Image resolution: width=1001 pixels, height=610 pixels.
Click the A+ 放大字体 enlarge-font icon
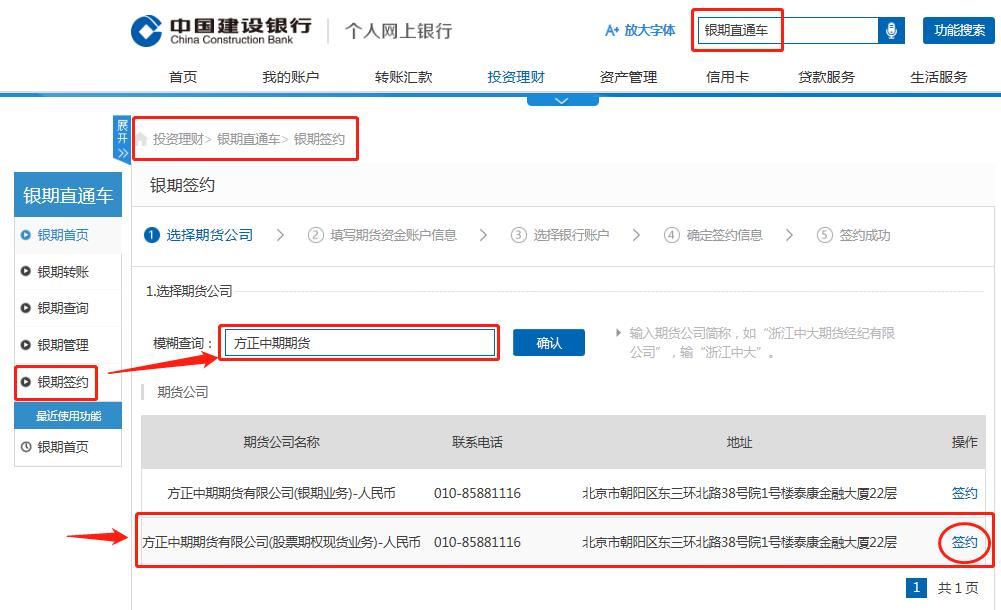click(x=611, y=31)
